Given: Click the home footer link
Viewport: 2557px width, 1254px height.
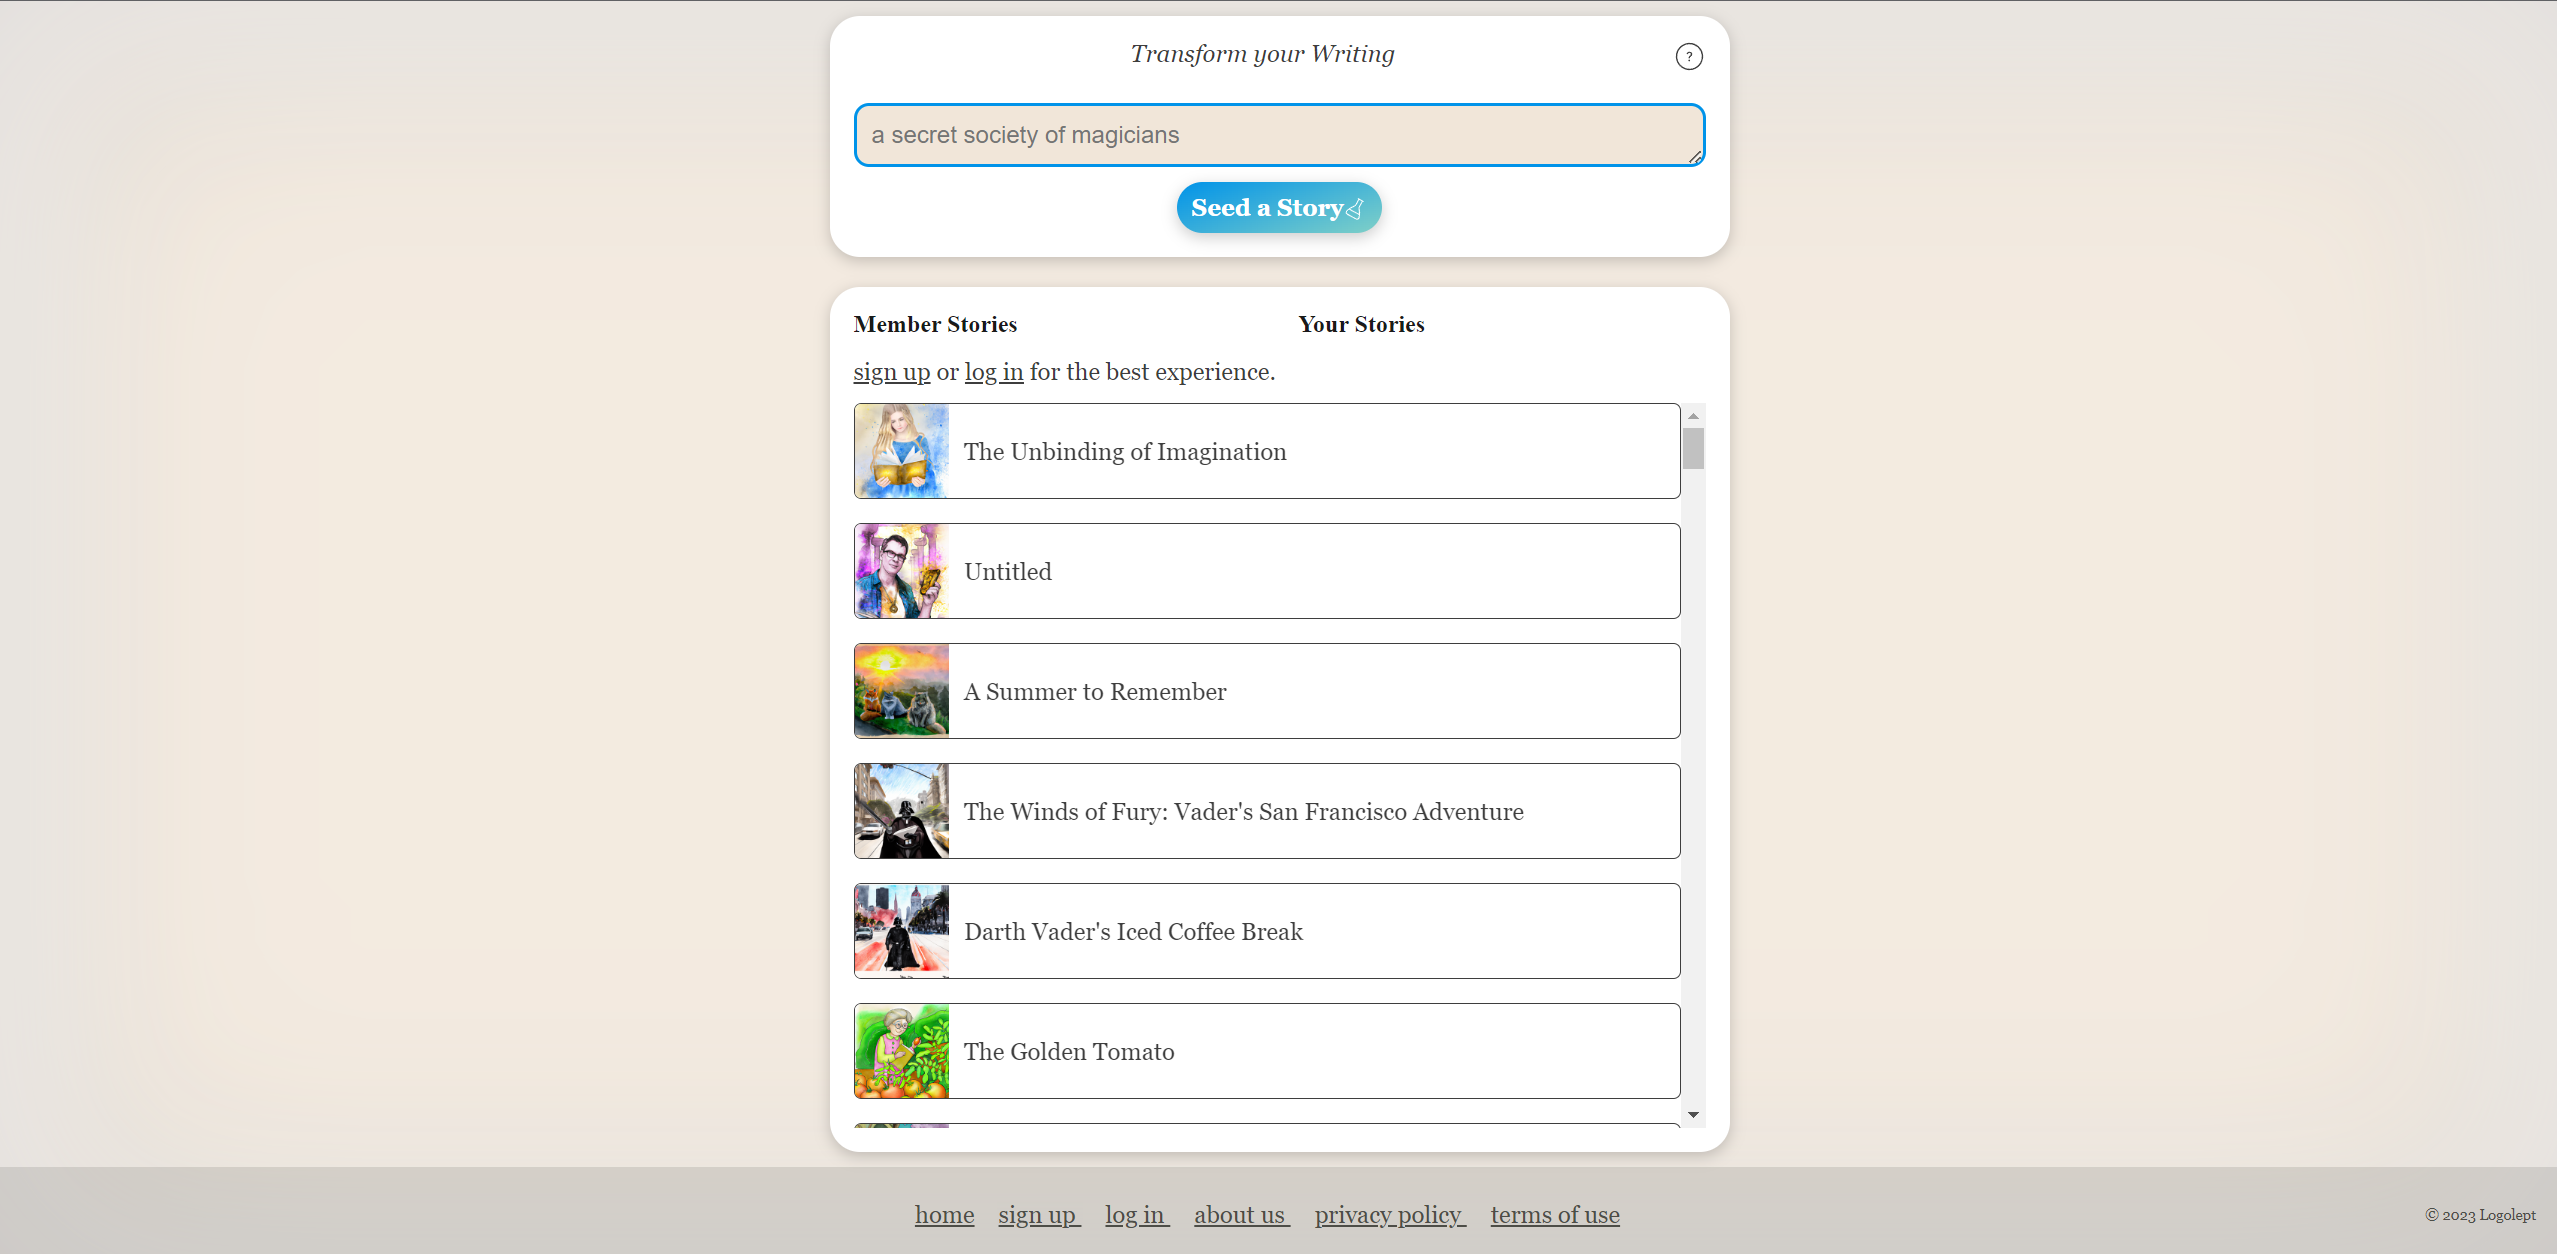Looking at the screenshot, I should (x=944, y=1215).
